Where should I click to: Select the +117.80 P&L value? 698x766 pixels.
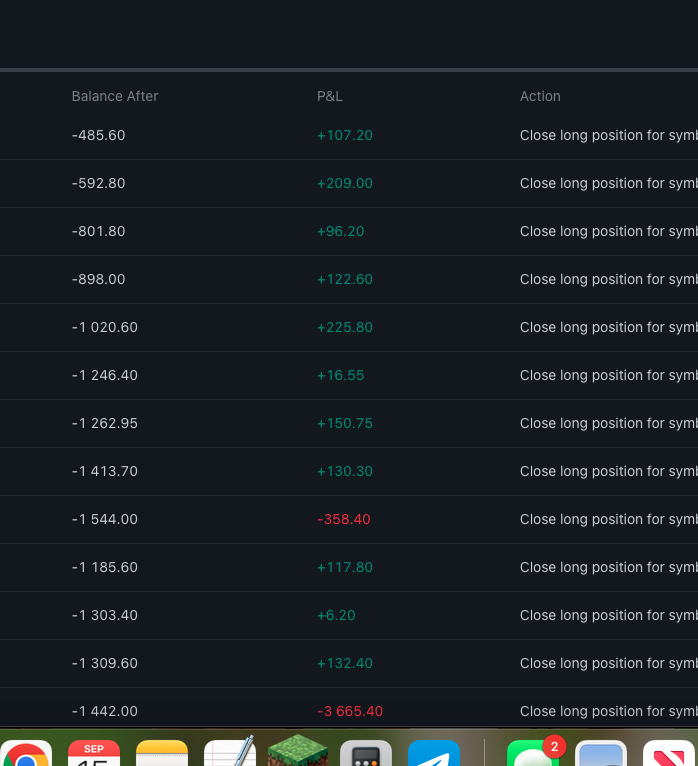pos(345,567)
